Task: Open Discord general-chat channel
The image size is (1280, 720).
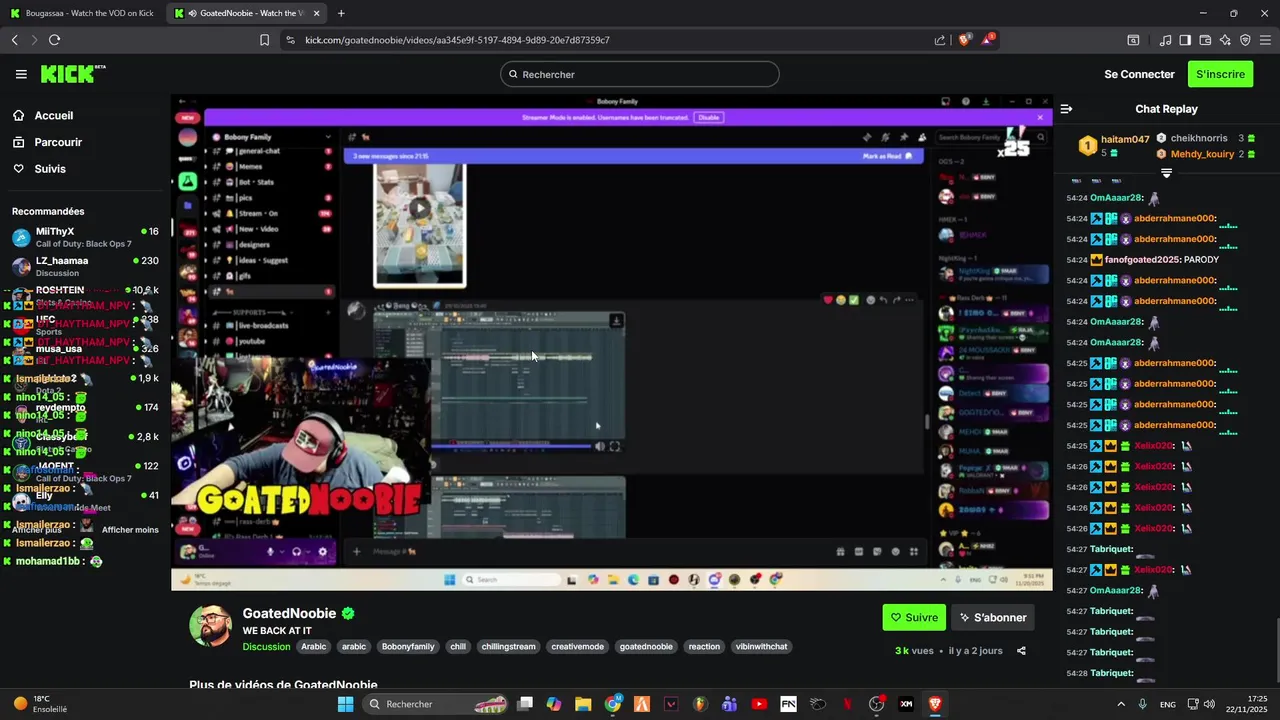Action: click(258, 151)
